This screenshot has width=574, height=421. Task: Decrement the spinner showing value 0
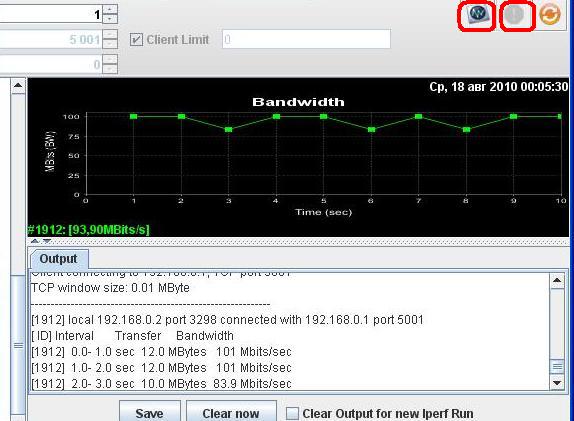click(x=110, y=69)
